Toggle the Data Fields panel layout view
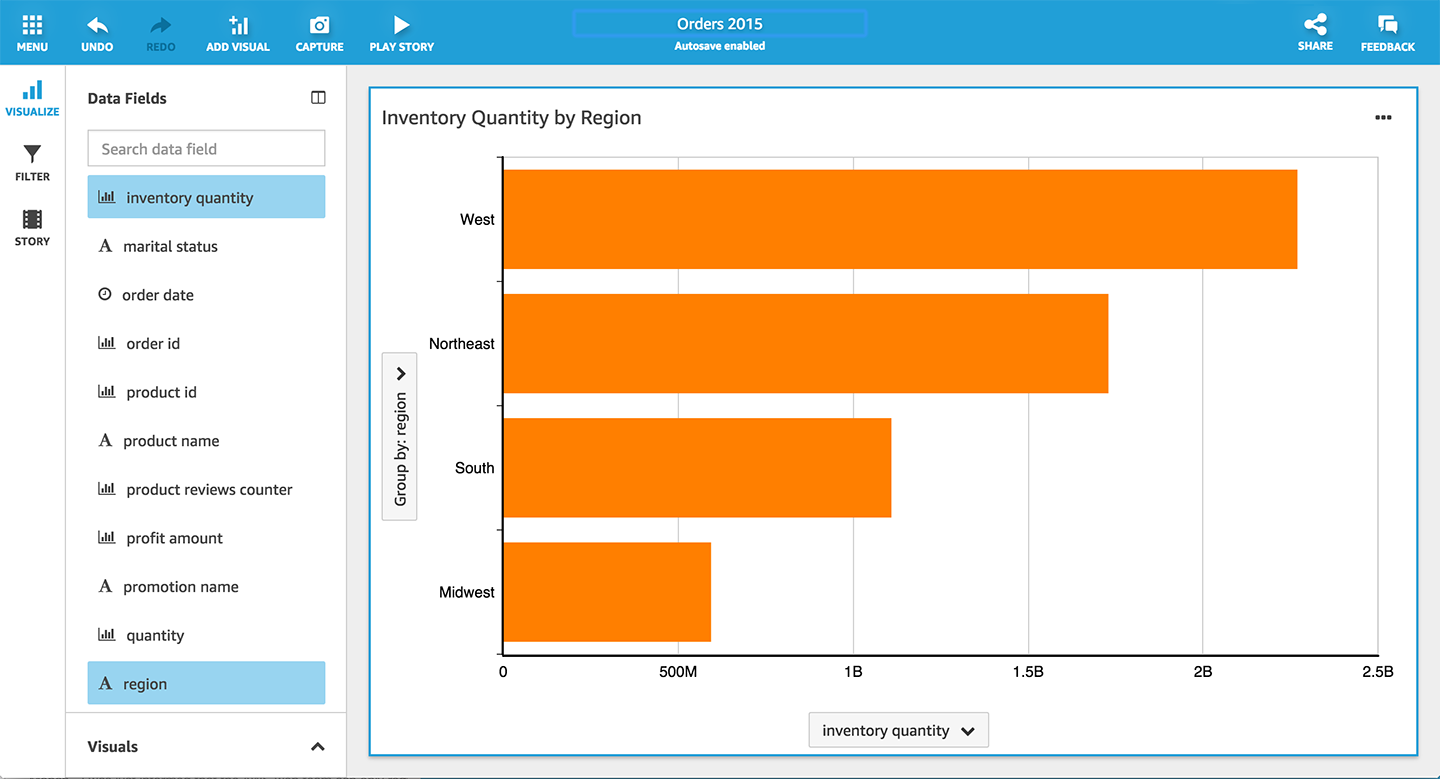Image resolution: width=1440 pixels, height=779 pixels. coord(318,97)
